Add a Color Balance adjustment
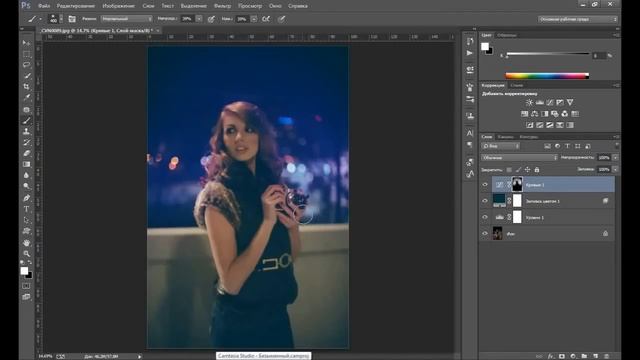 pyautogui.click(x=535, y=114)
